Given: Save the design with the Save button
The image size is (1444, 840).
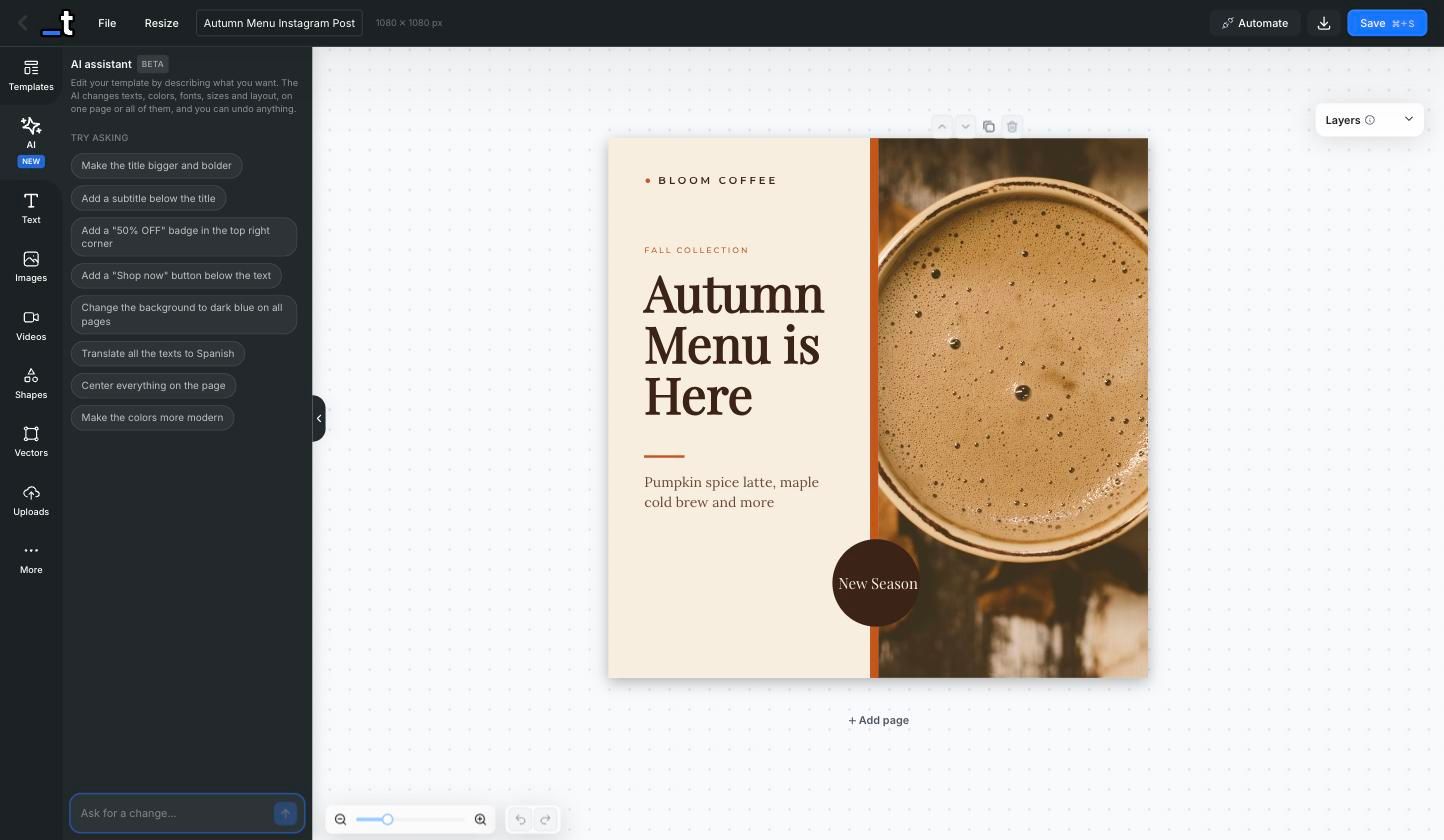Looking at the screenshot, I should (1386, 23).
